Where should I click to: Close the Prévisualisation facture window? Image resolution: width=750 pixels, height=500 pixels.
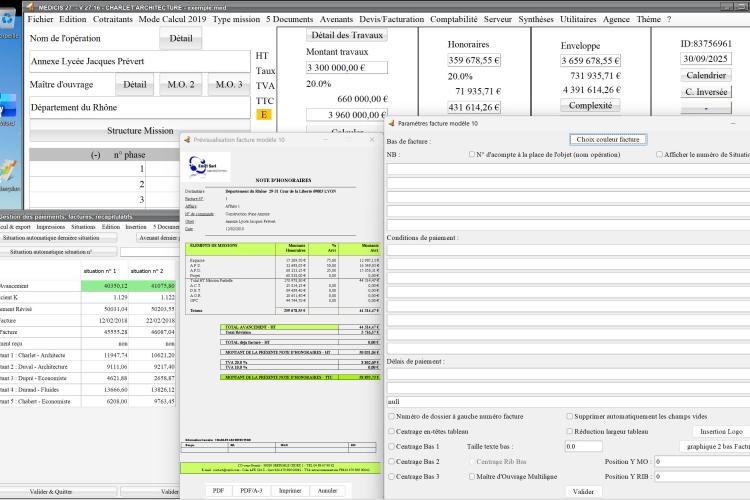[372, 139]
